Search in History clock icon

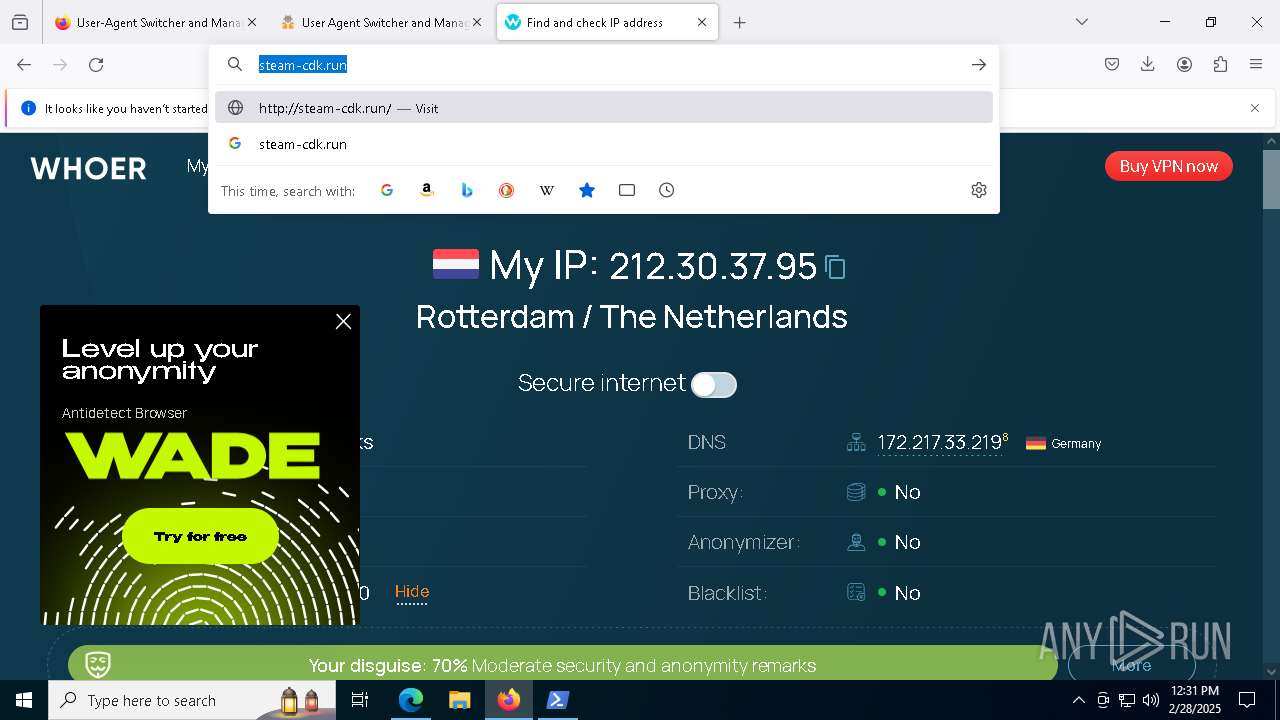(x=667, y=190)
